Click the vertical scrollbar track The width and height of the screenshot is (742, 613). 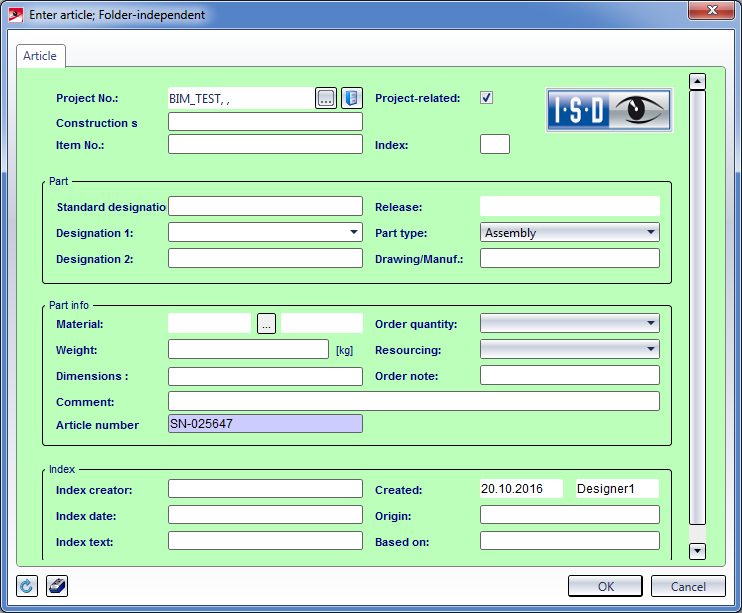[698, 300]
